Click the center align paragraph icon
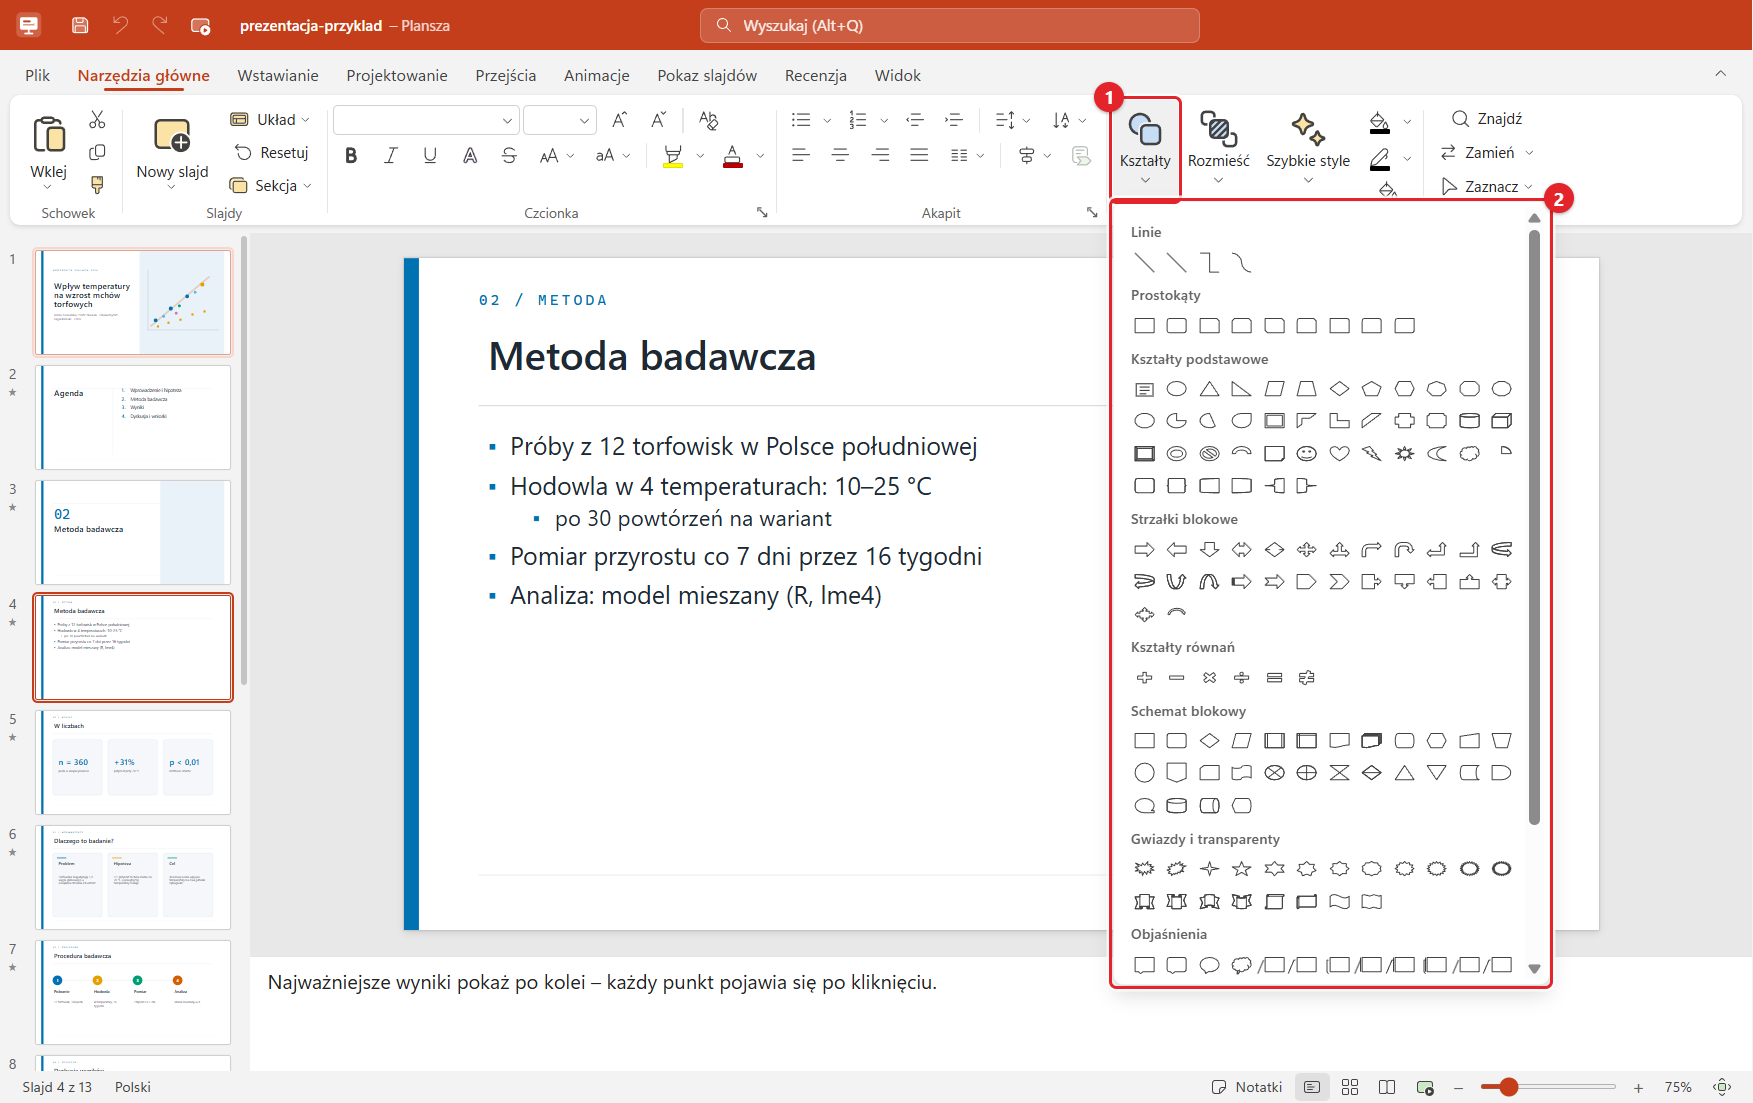The width and height of the screenshot is (1753, 1103). coord(840,155)
